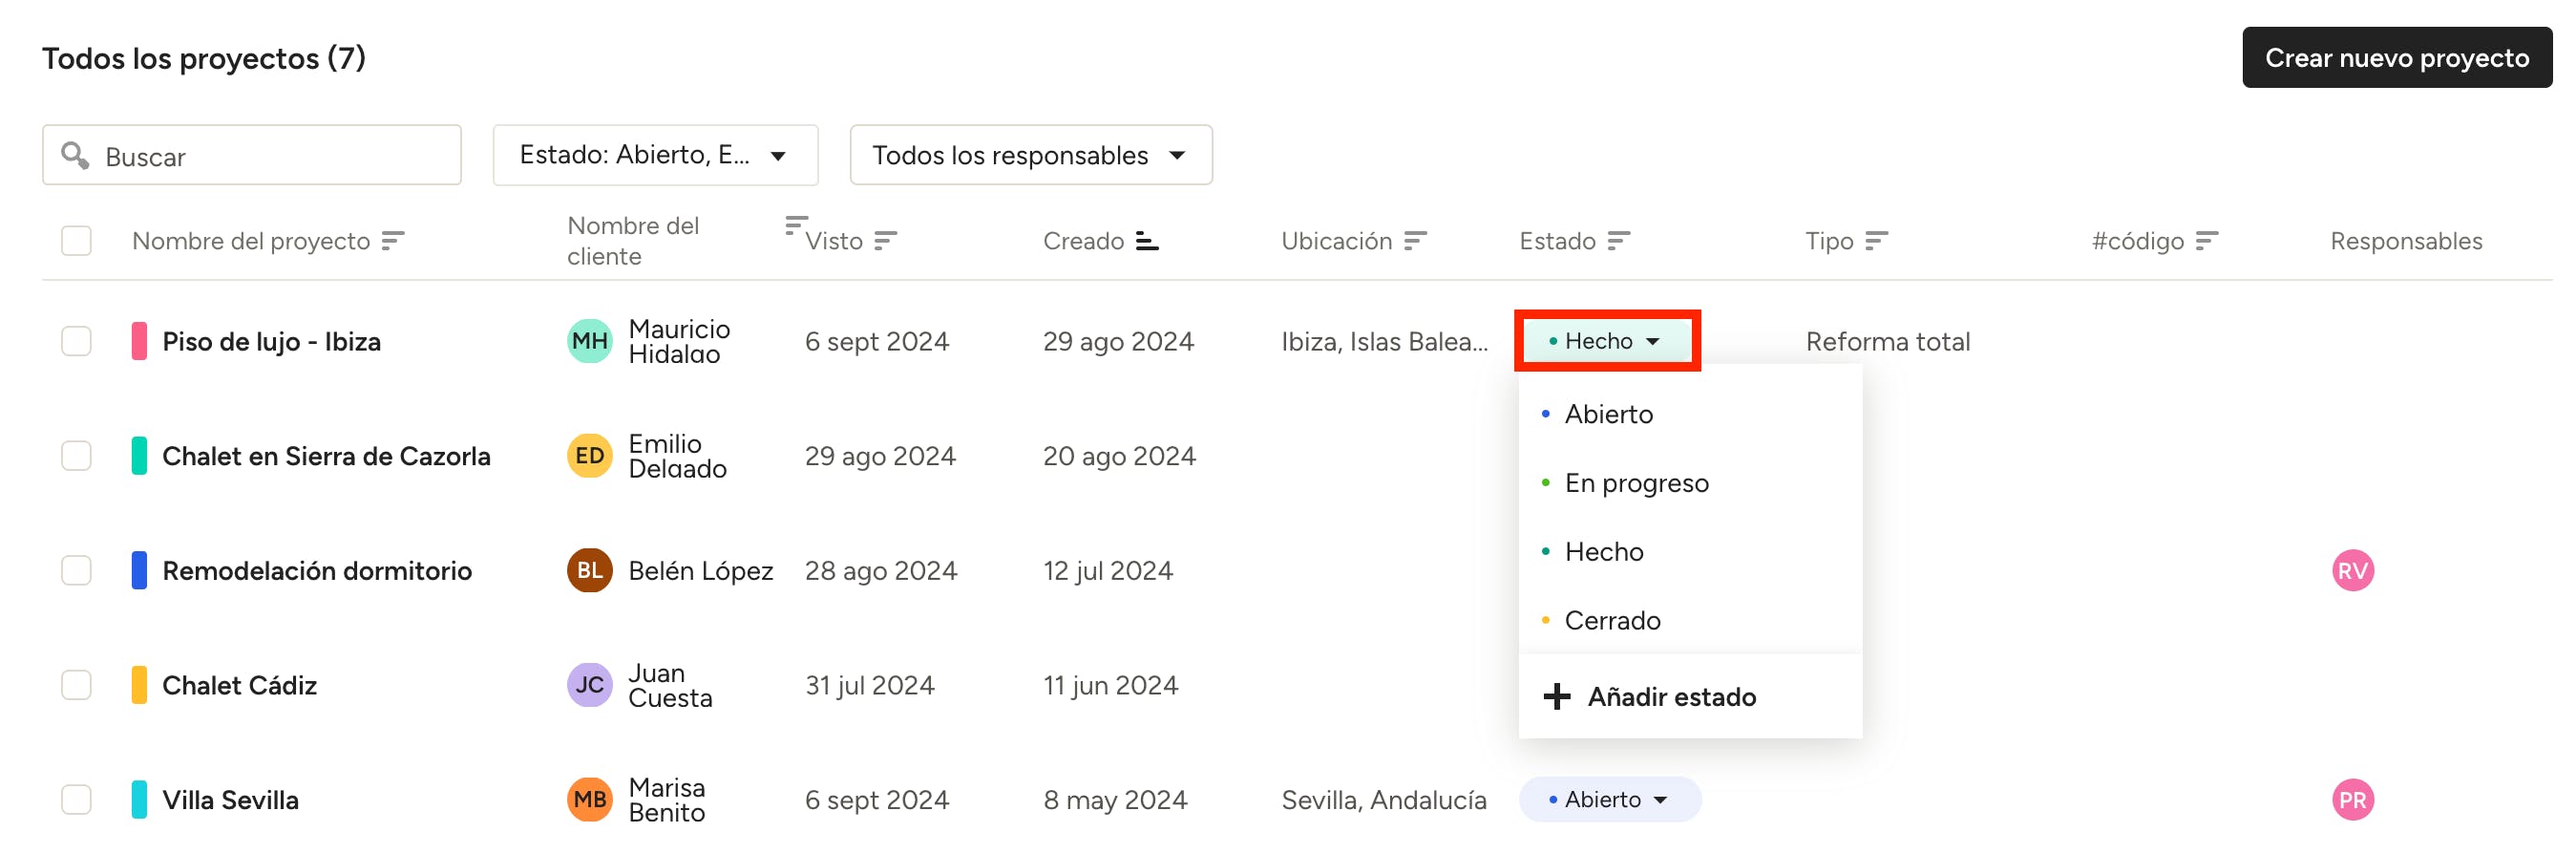Expand the Todos los responsables dropdown
Image resolution: width=2576 pixels, height=854 pixels.
point(1030,156)
